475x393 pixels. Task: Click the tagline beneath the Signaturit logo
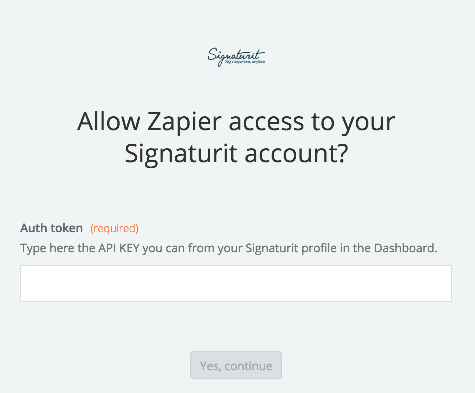(x=245, y=62)
